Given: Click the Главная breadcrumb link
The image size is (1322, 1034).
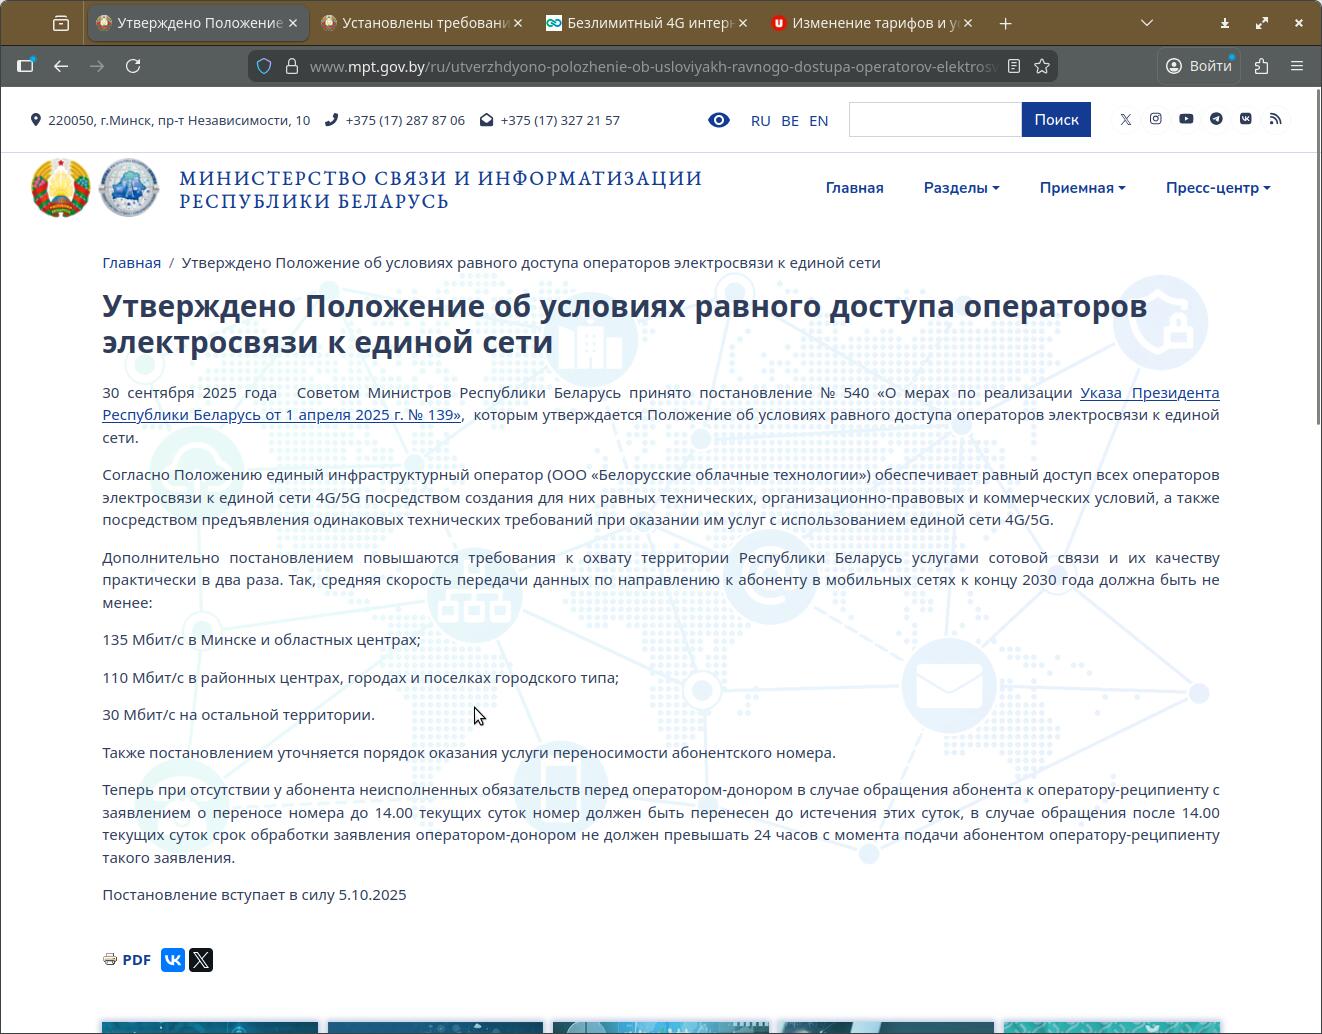Looking at the screenshot, I should point(131,262).
